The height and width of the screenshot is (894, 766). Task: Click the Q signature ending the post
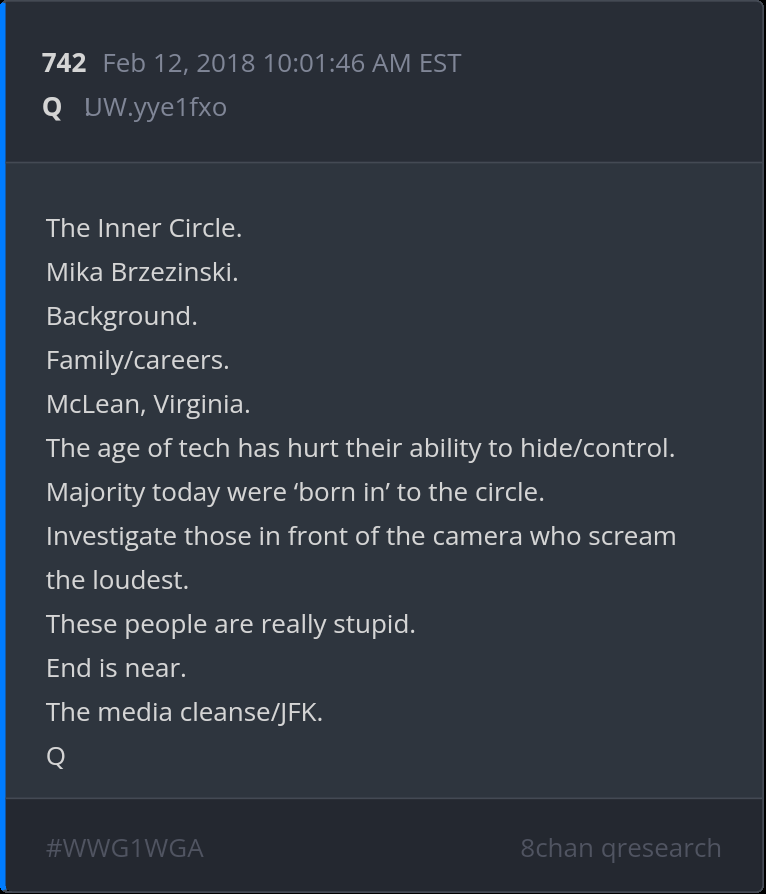click(56, 756)
